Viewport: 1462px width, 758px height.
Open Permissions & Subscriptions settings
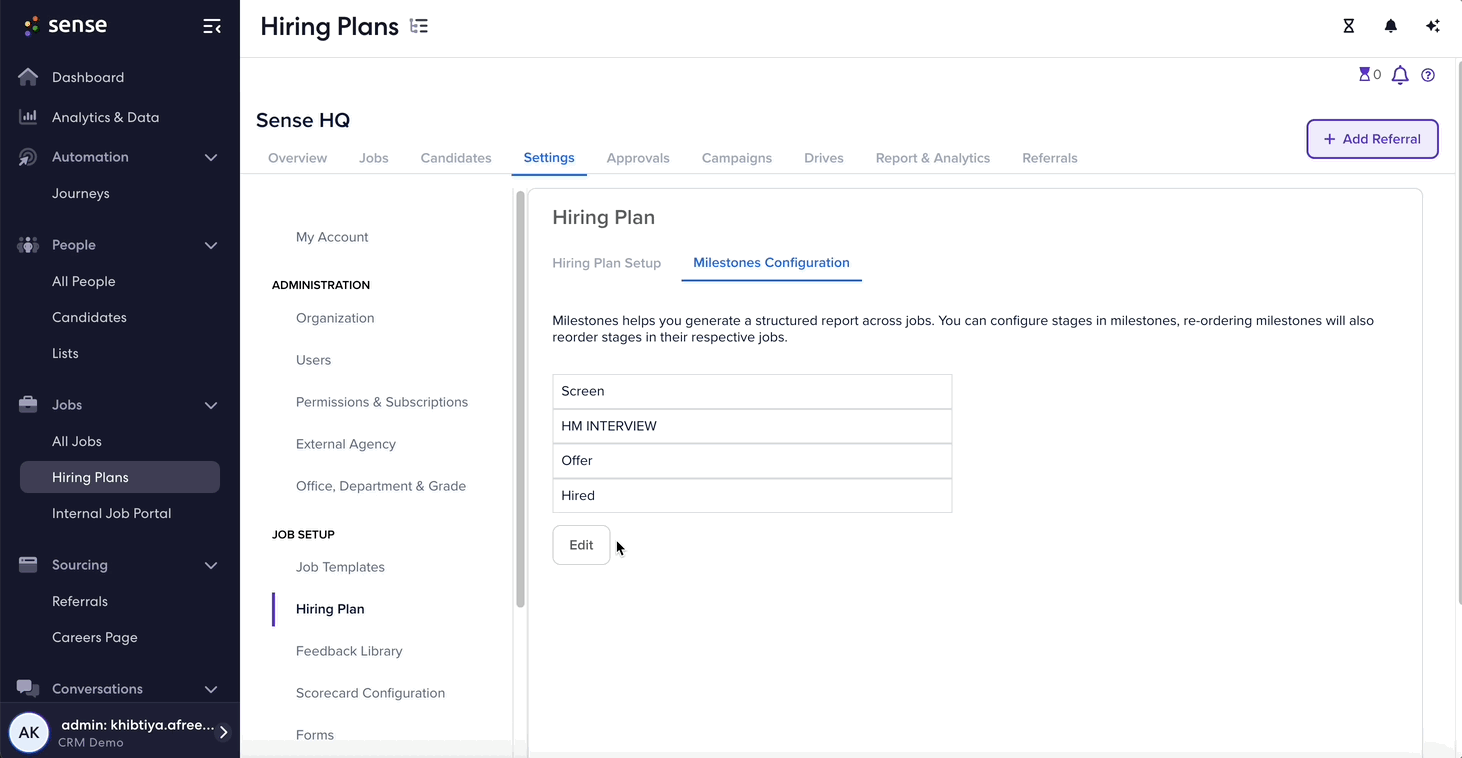pos(382,402)
